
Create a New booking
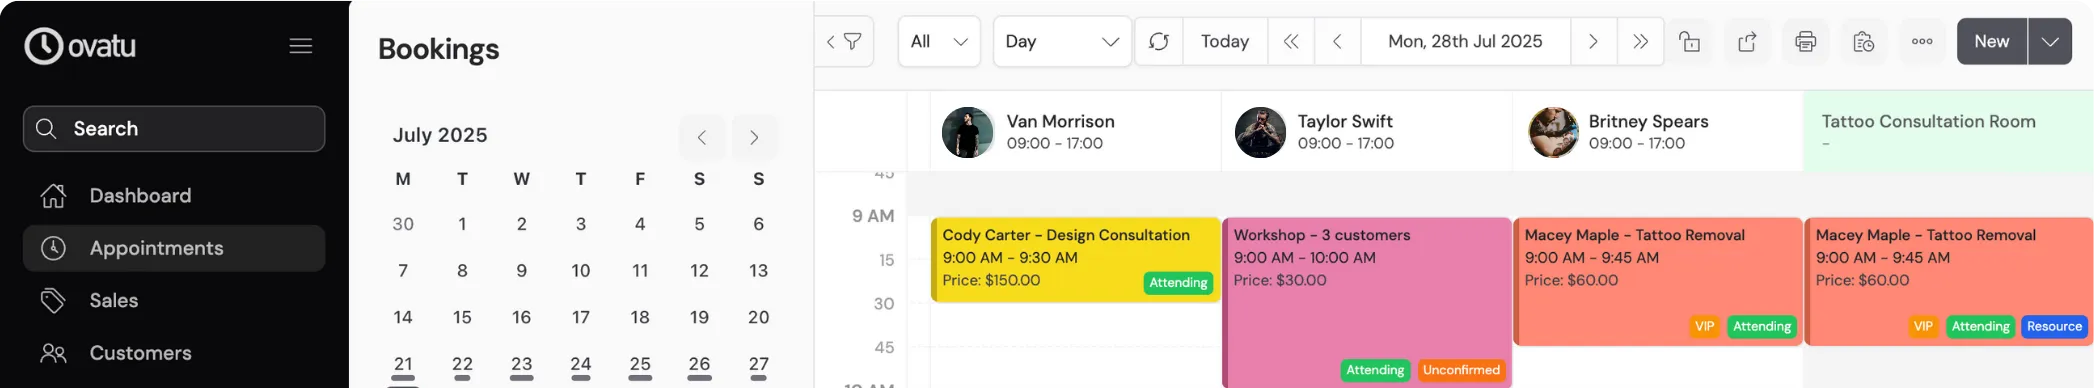point(1991,42)
